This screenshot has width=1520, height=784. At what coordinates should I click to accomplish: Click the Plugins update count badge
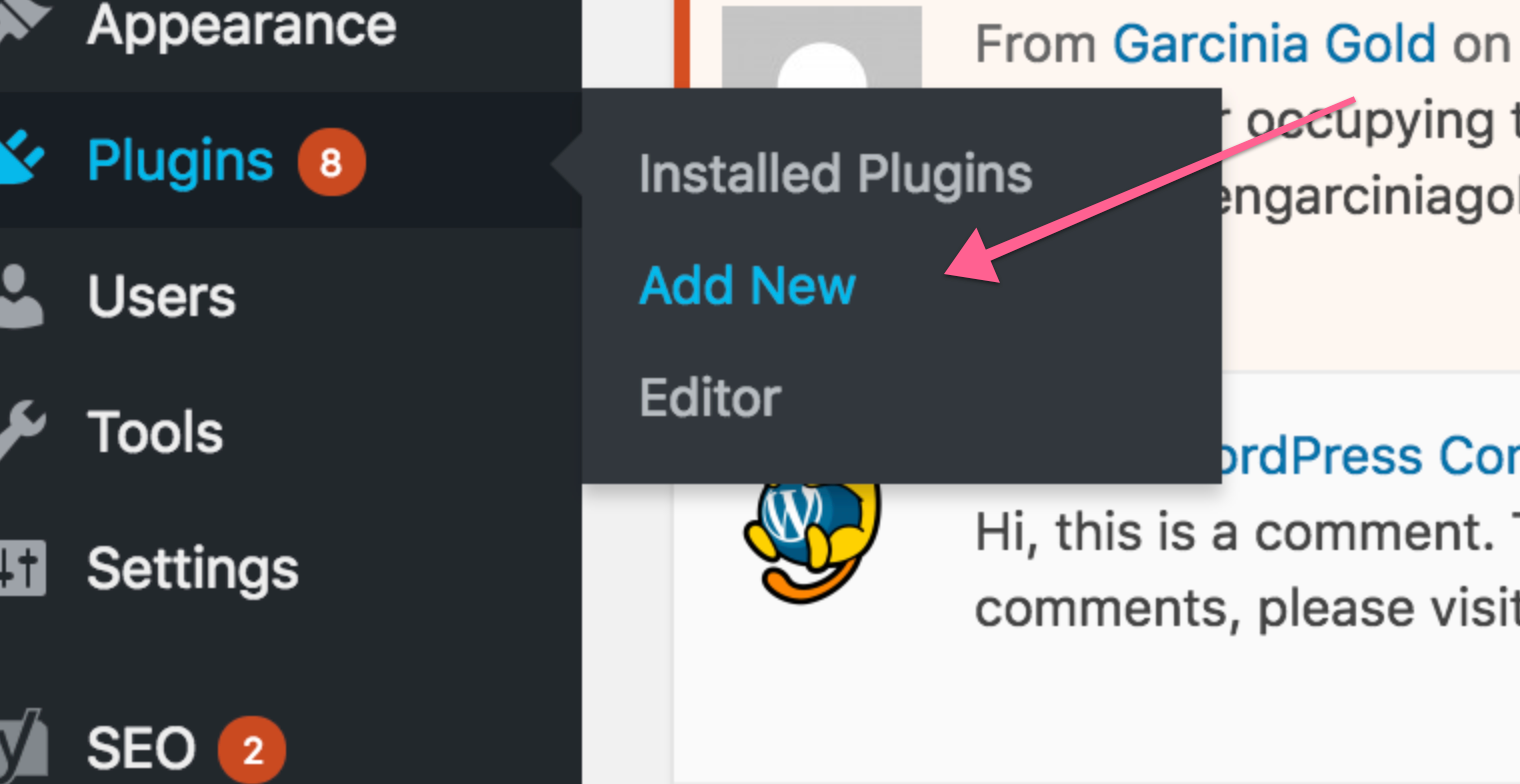click(331, 161)
